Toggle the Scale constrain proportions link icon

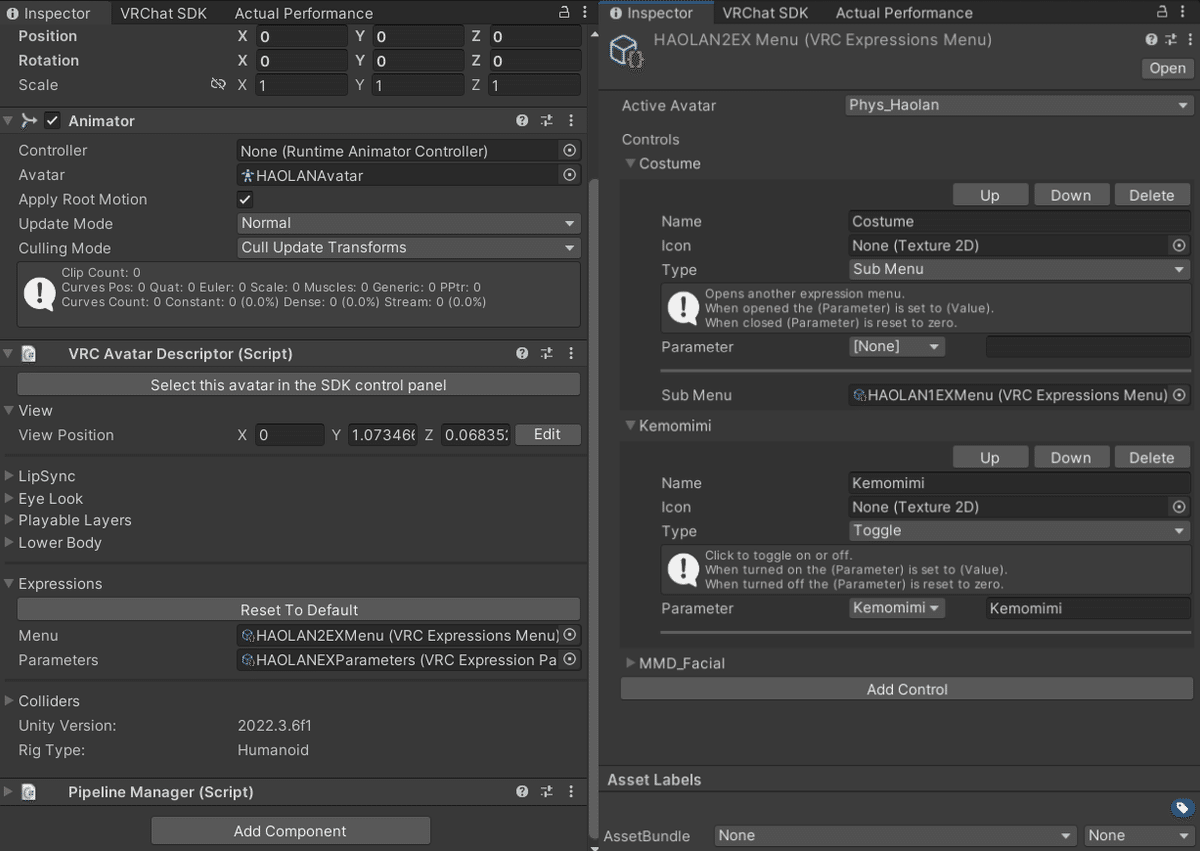coord(218,85)
